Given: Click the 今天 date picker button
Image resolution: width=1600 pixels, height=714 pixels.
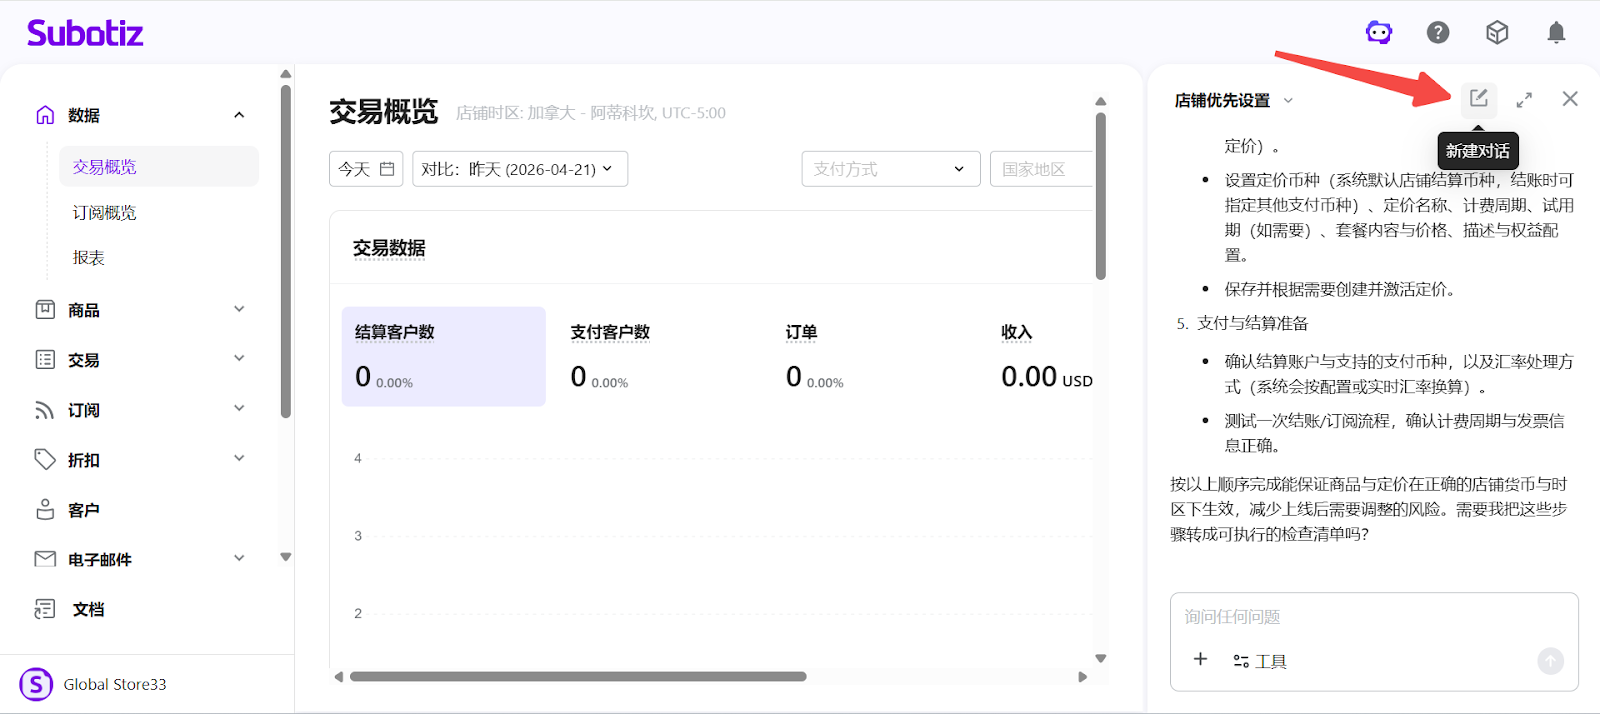Looking at the screenshot, I should tap(365, 169).
